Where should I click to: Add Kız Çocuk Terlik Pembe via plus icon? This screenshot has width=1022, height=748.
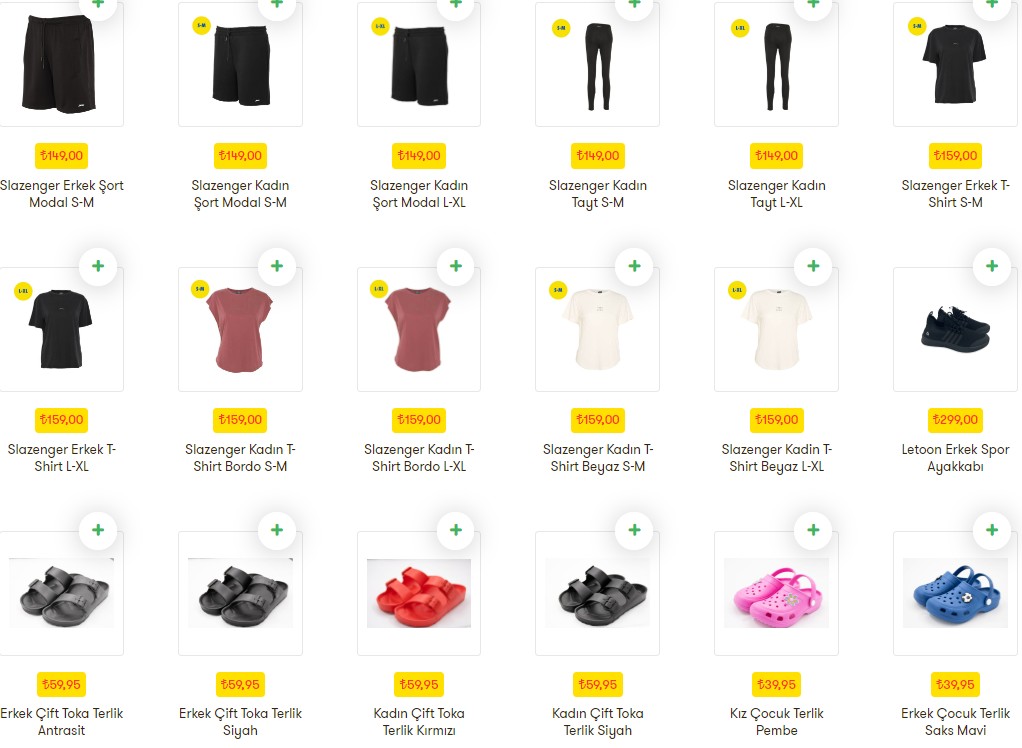(813, 530)
